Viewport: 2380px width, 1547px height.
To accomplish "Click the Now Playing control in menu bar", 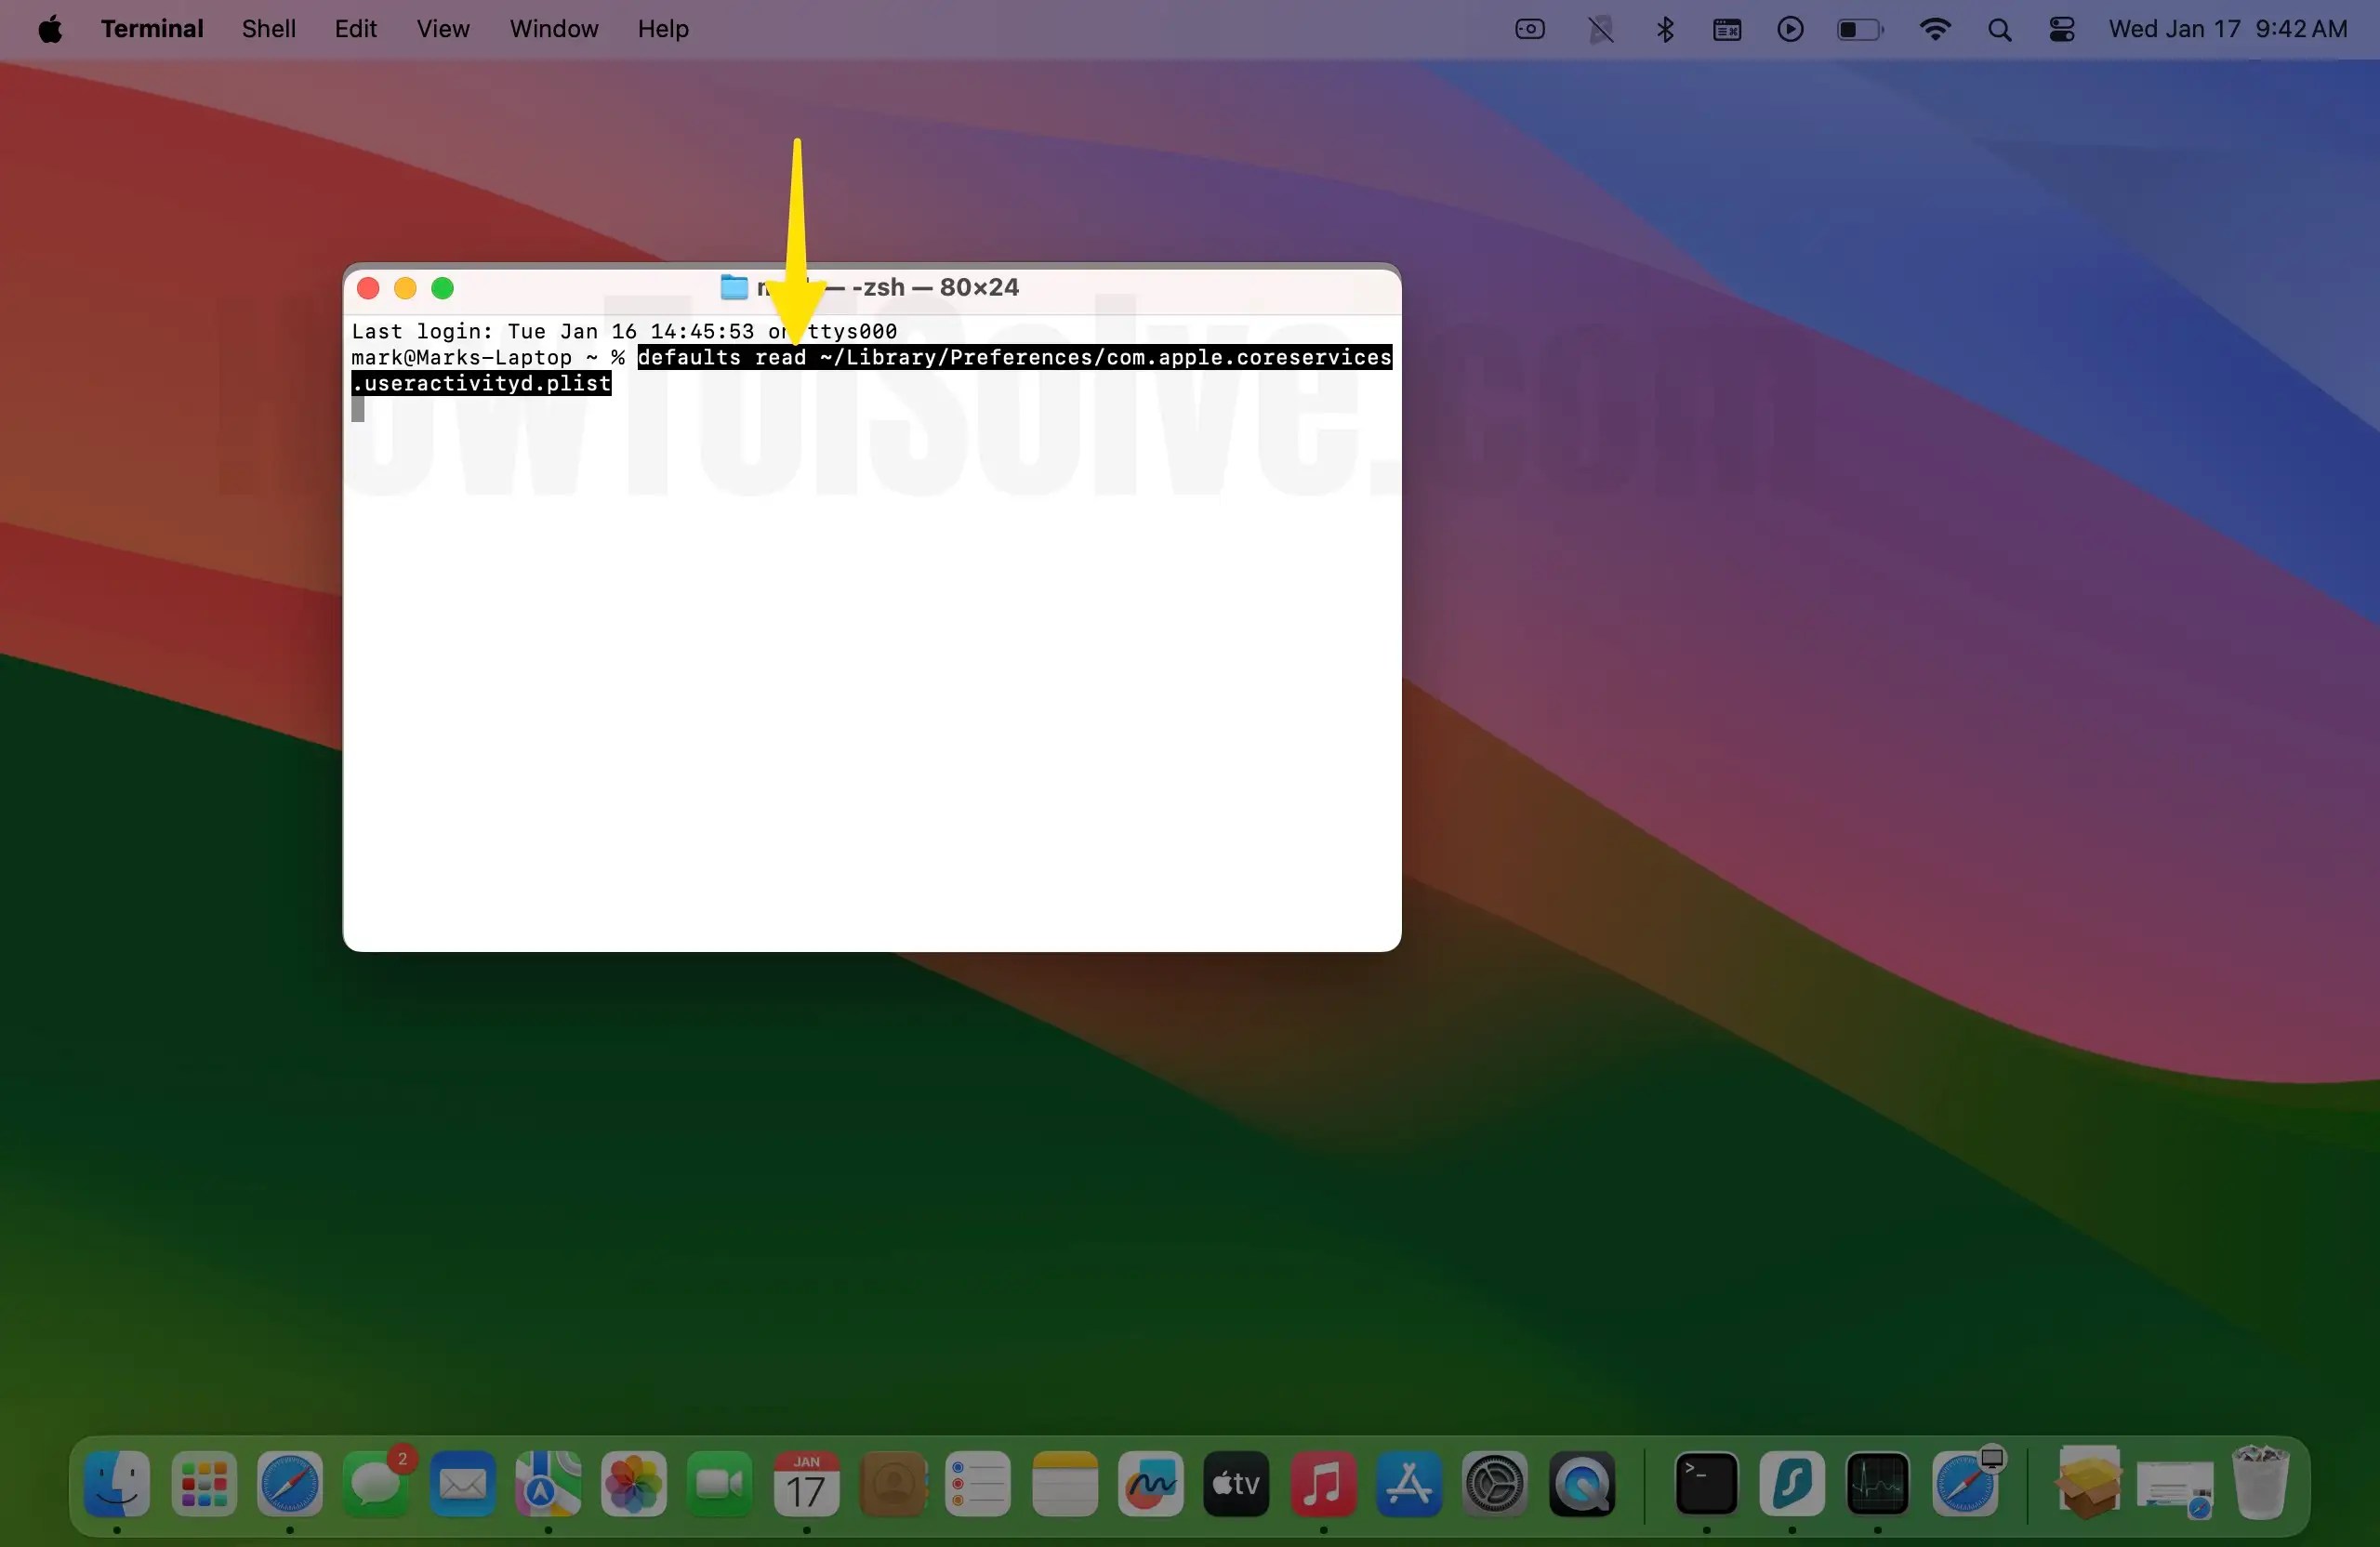I will coord(1789,28).
